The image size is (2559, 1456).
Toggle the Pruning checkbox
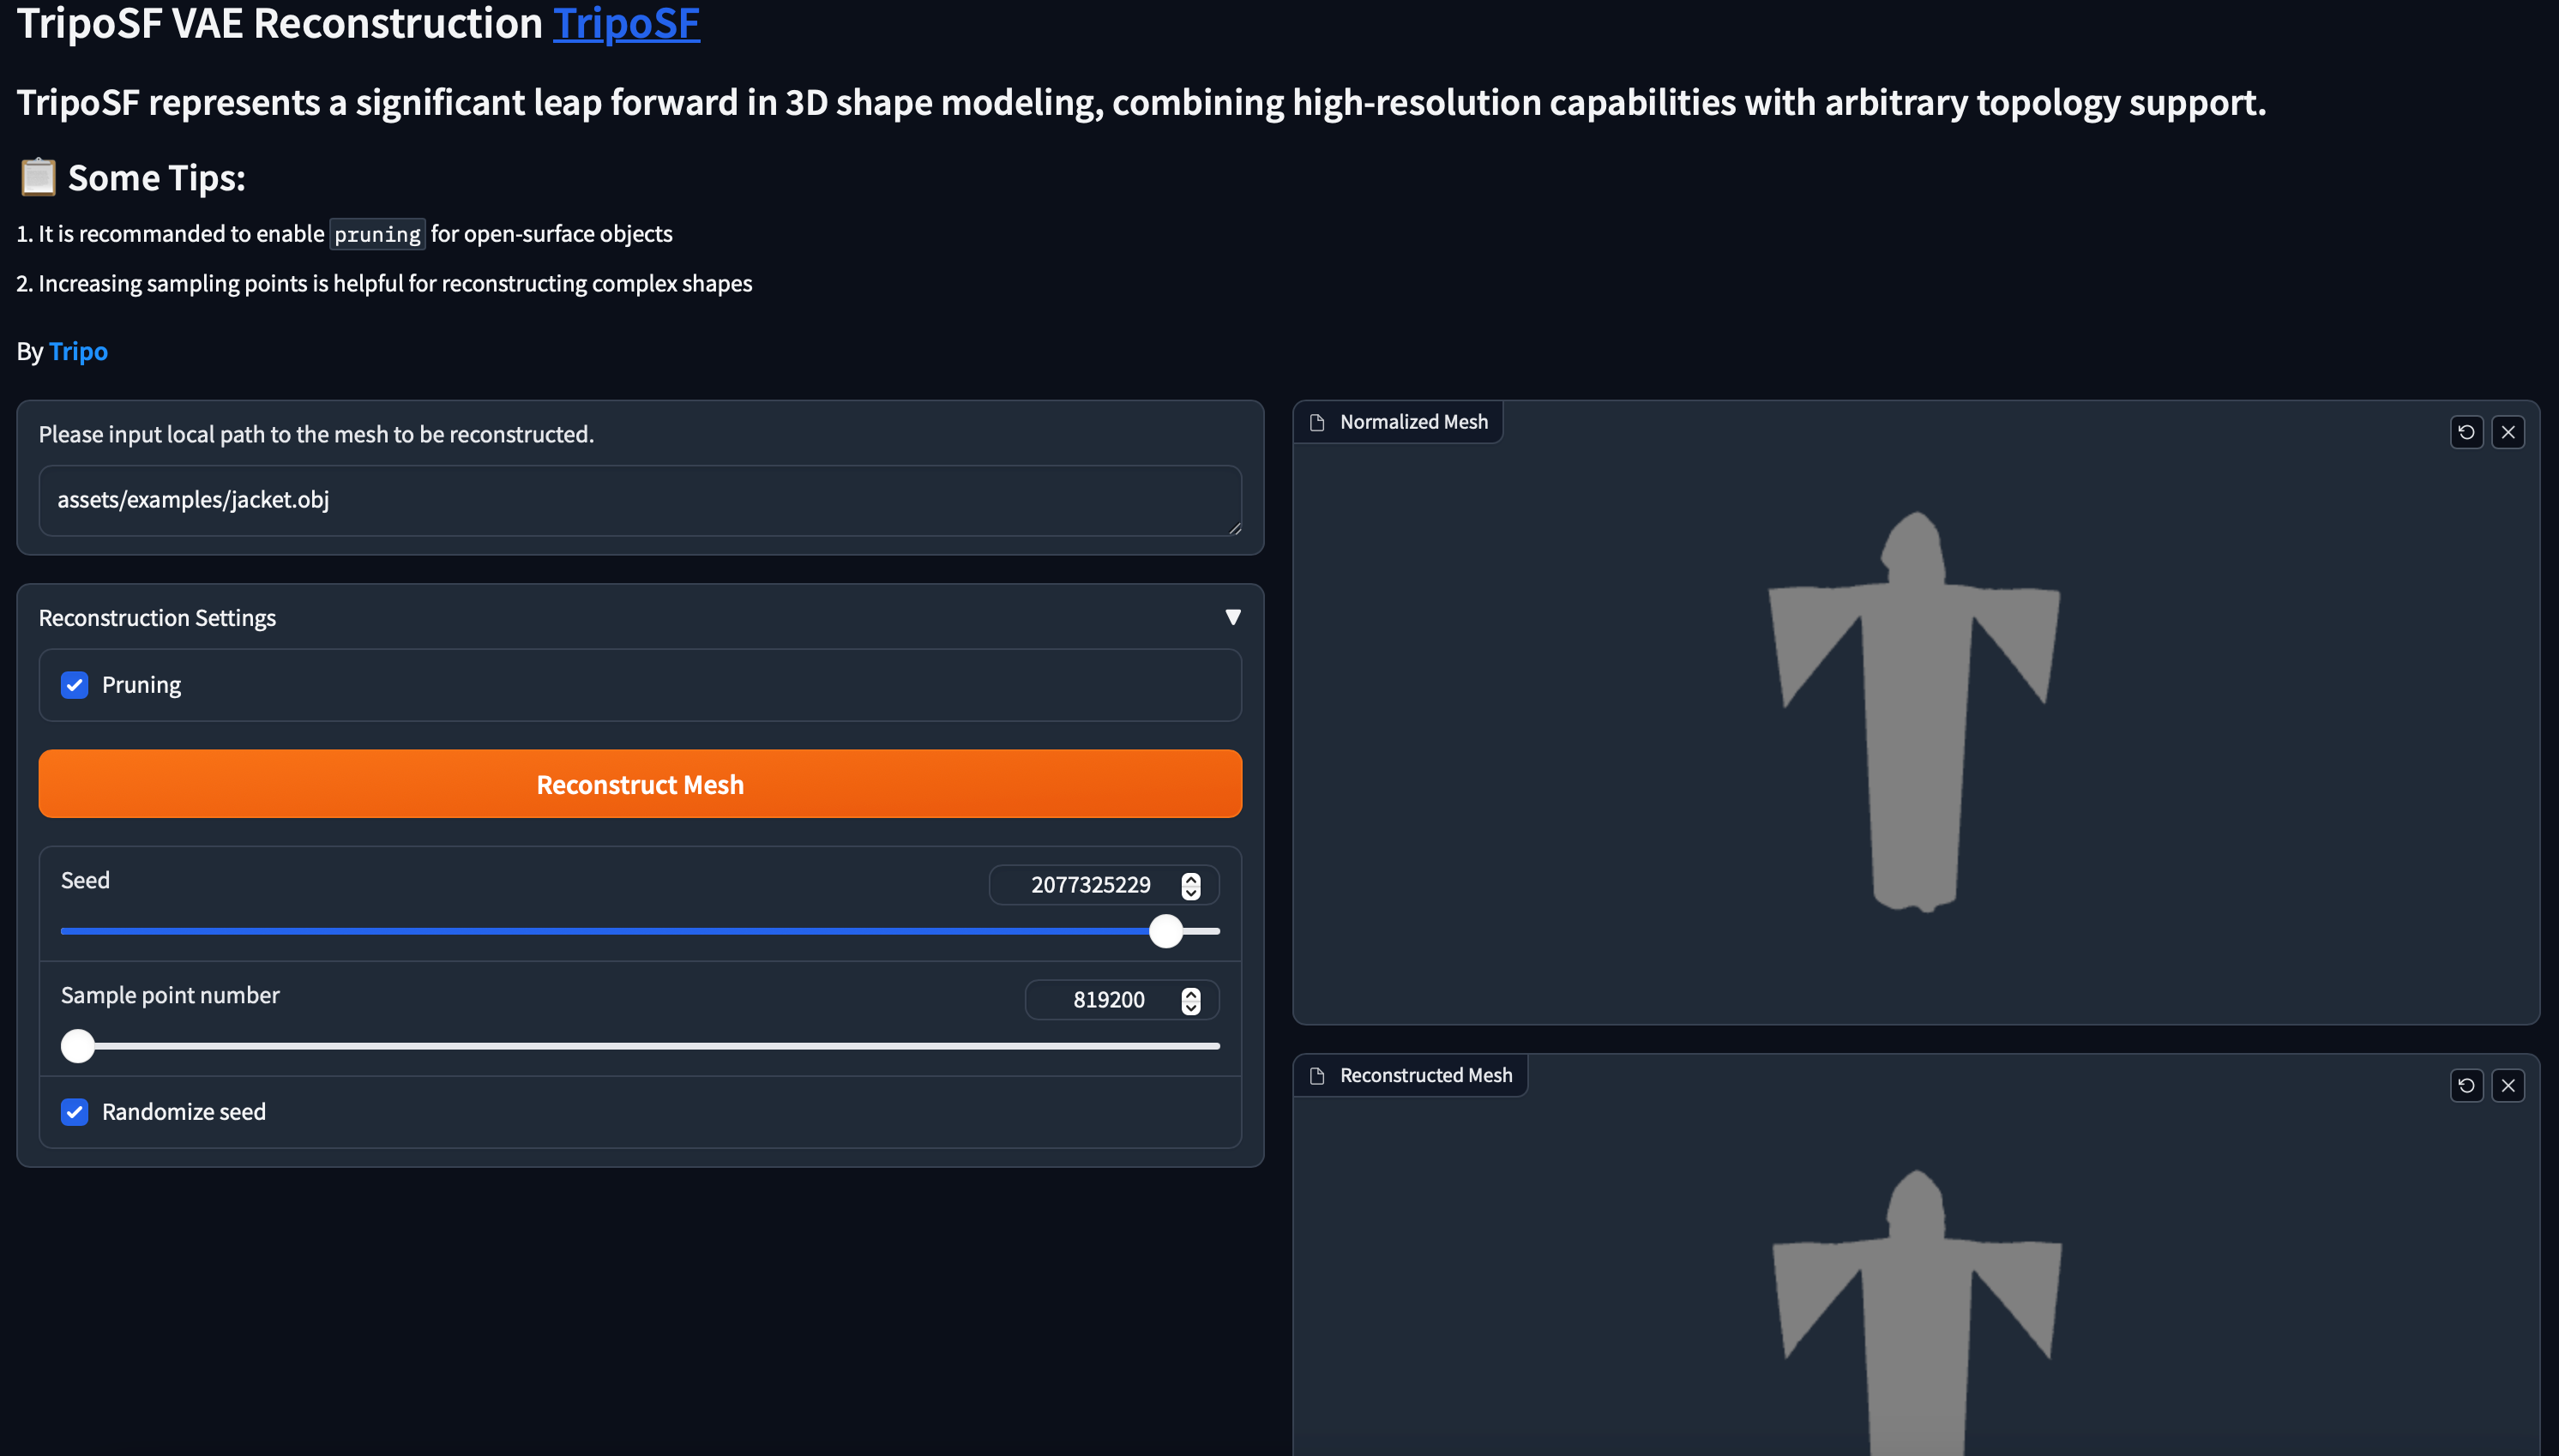75,685
